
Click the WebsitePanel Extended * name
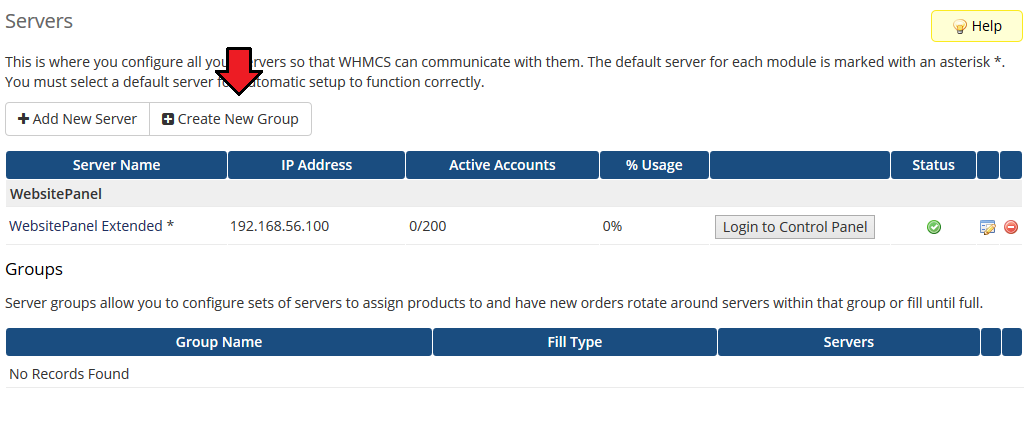[x=91, y=226]
